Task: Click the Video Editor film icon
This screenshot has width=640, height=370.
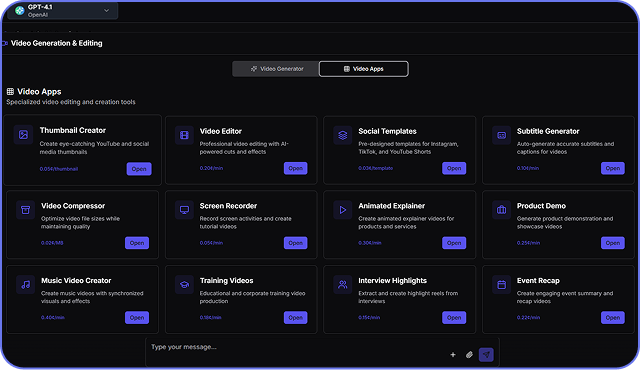Action: 184,135
